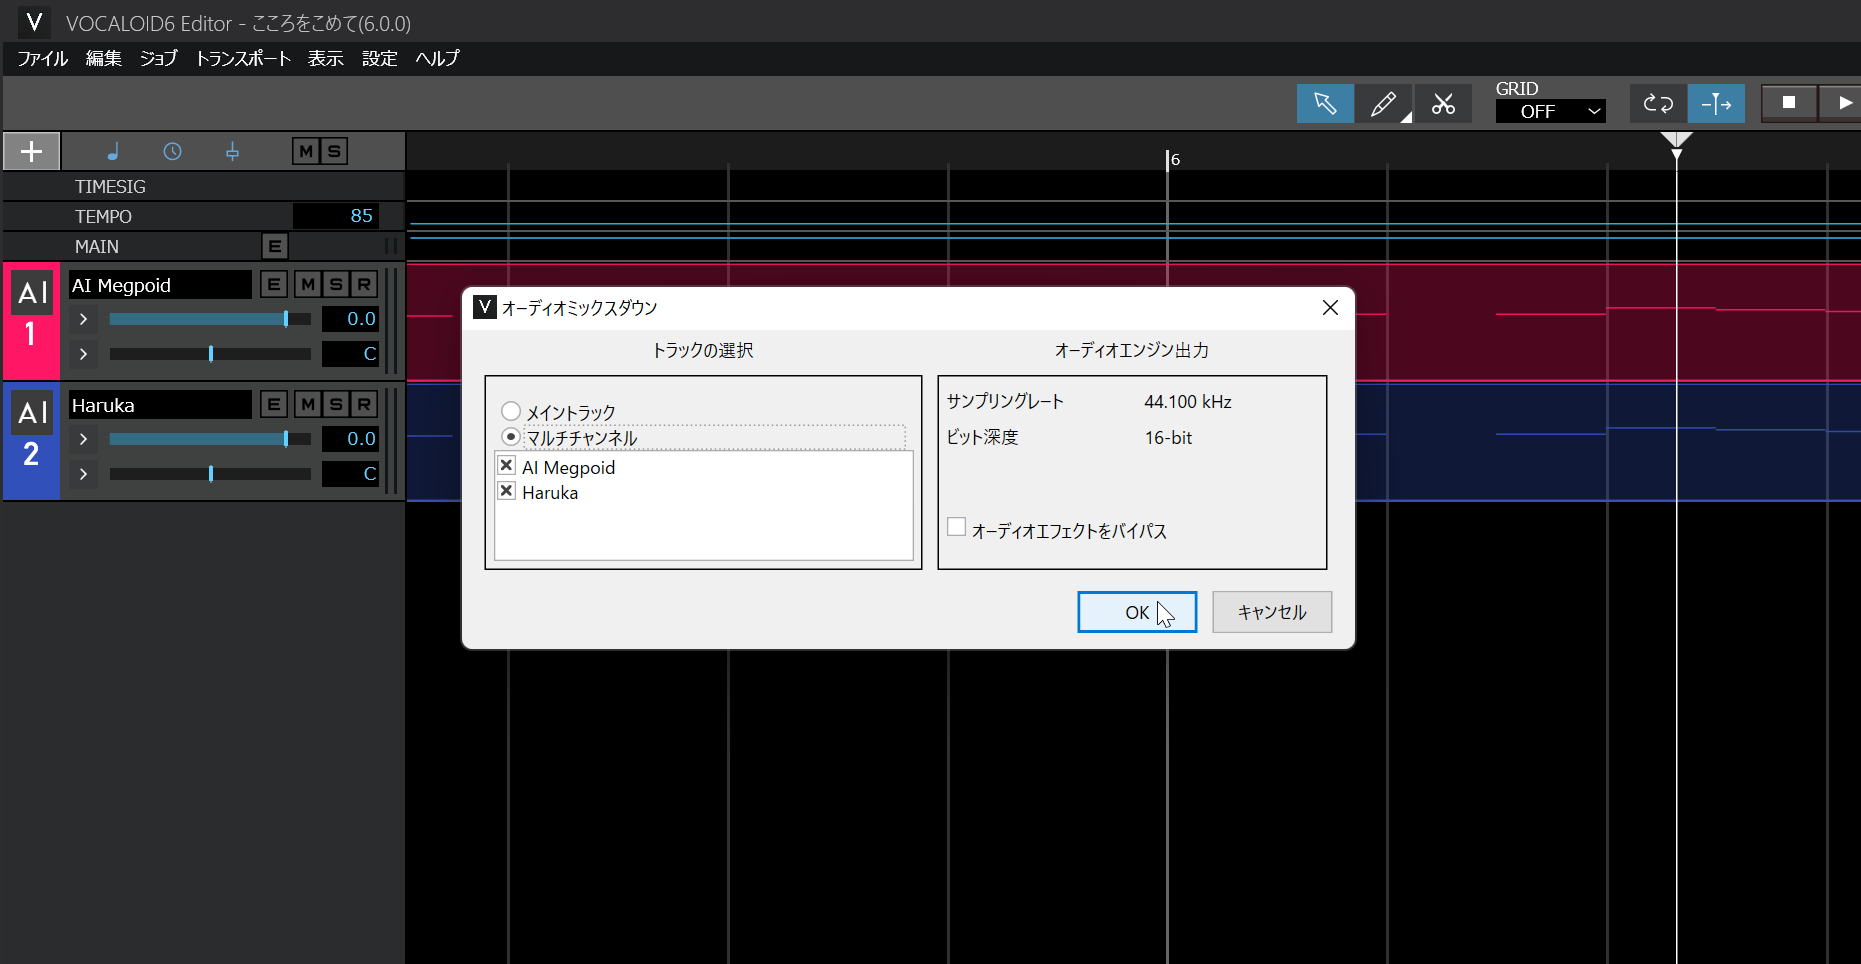The height and width of the screenshot is (964, 1861).
Task: Click AI voice icon of track 2
Action: point(33,412)
